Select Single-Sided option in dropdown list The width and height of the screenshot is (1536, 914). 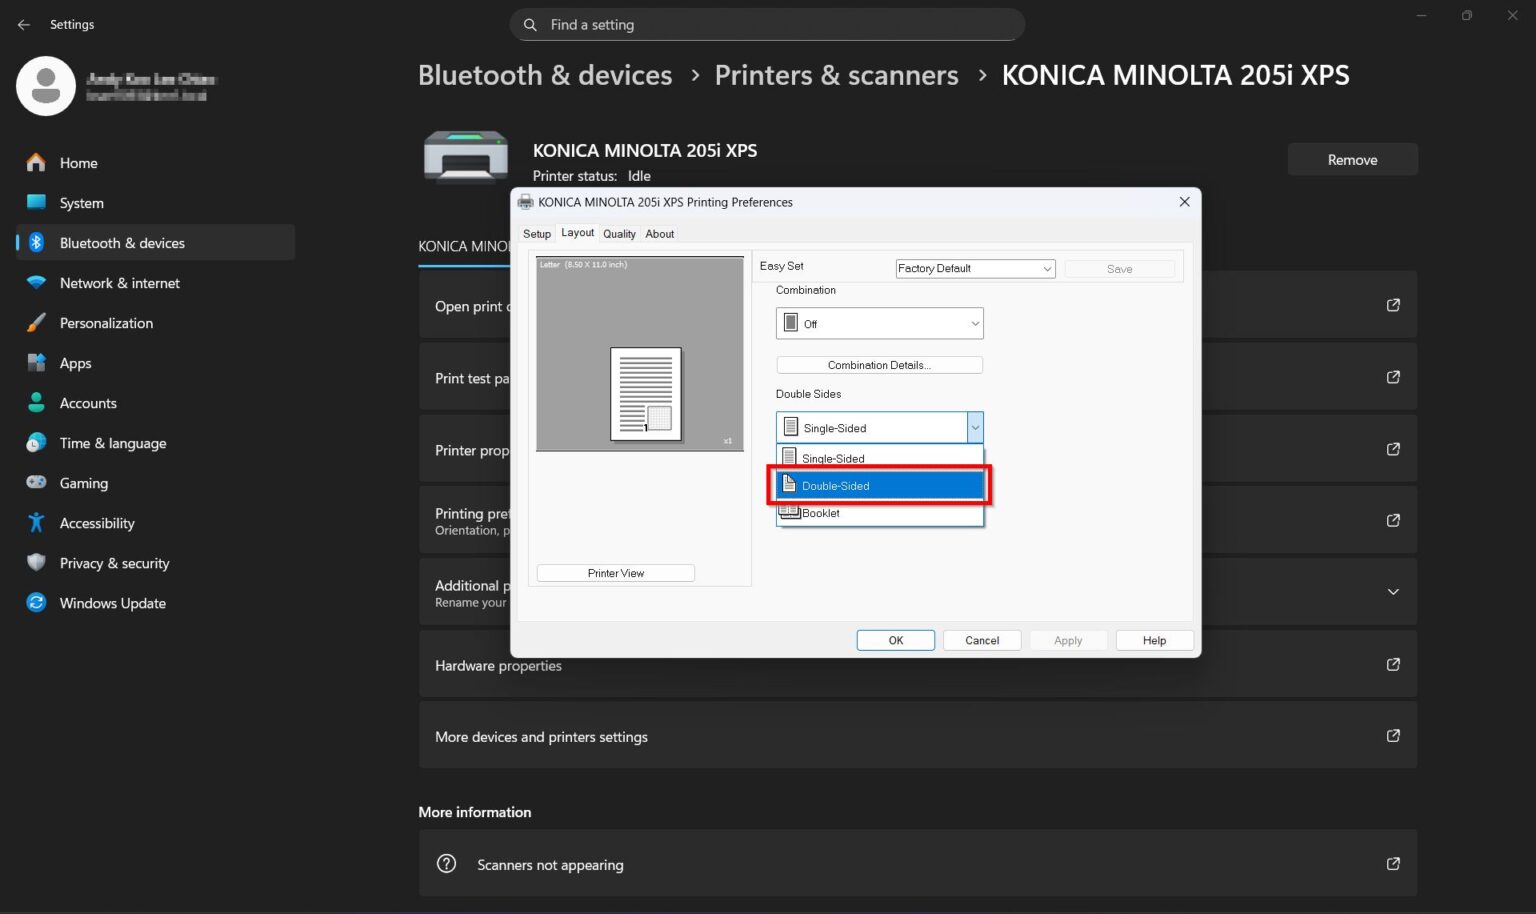click(880, 458)
